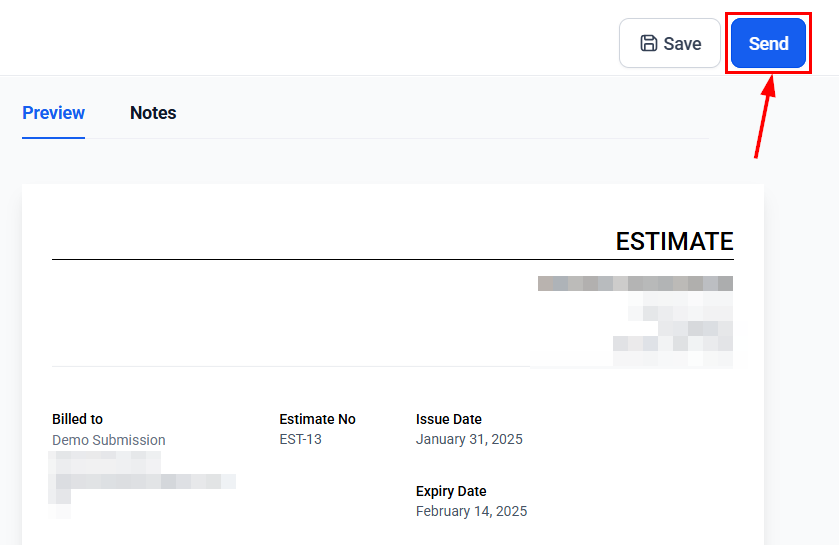The width and height of the screenshot is (839, 545).
Task: Select the Preview tab
Action: [53, 113]
